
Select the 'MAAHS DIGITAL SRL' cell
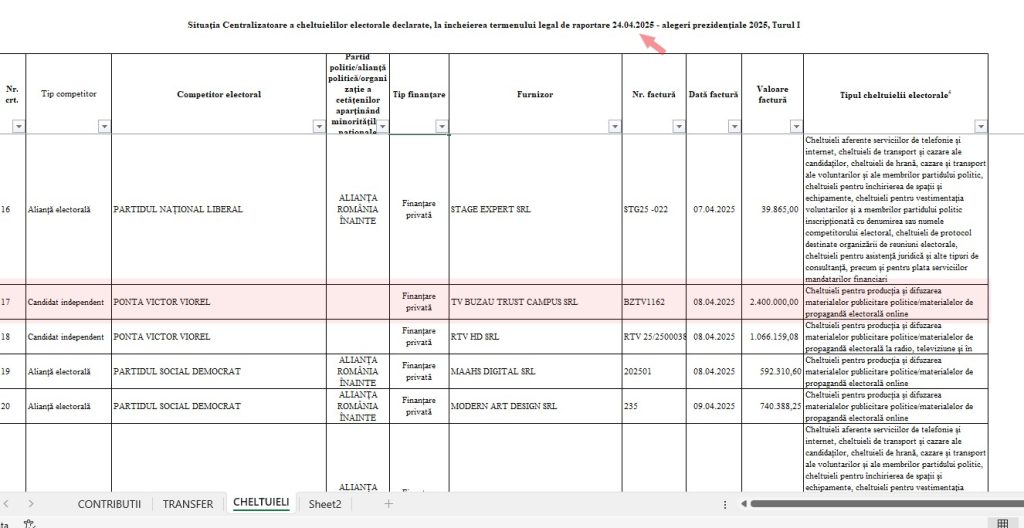536,371
